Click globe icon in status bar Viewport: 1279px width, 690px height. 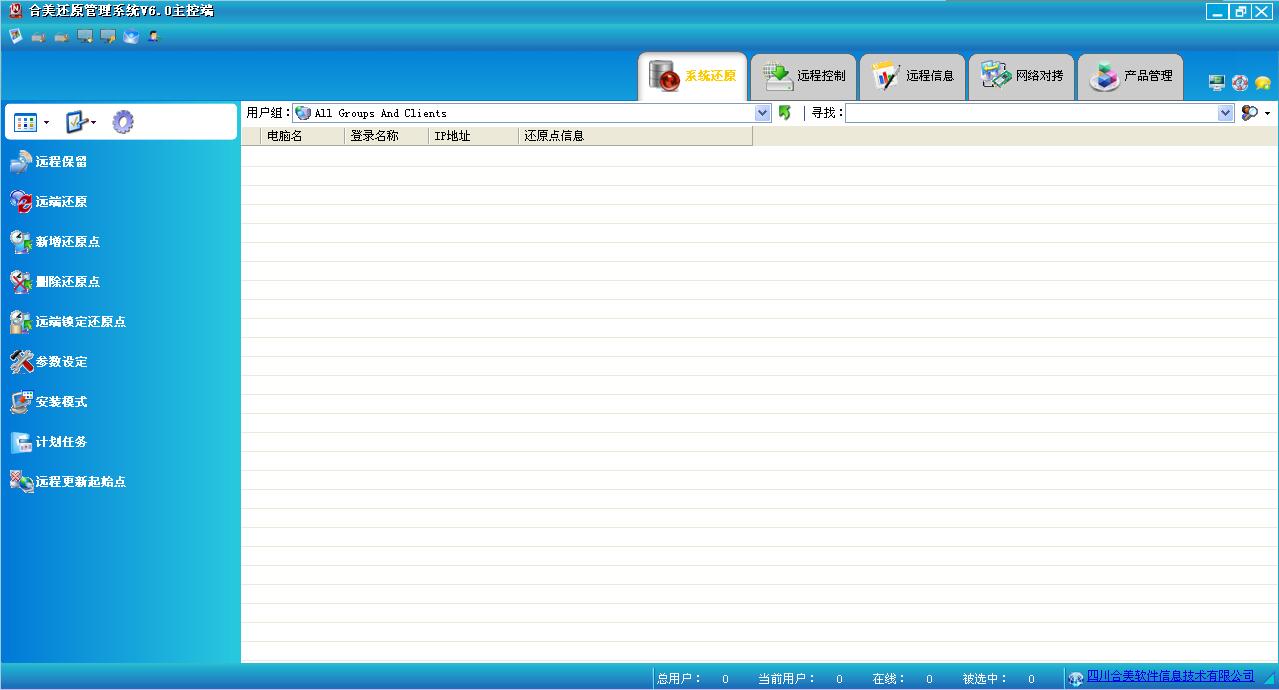coord(1076,679)
